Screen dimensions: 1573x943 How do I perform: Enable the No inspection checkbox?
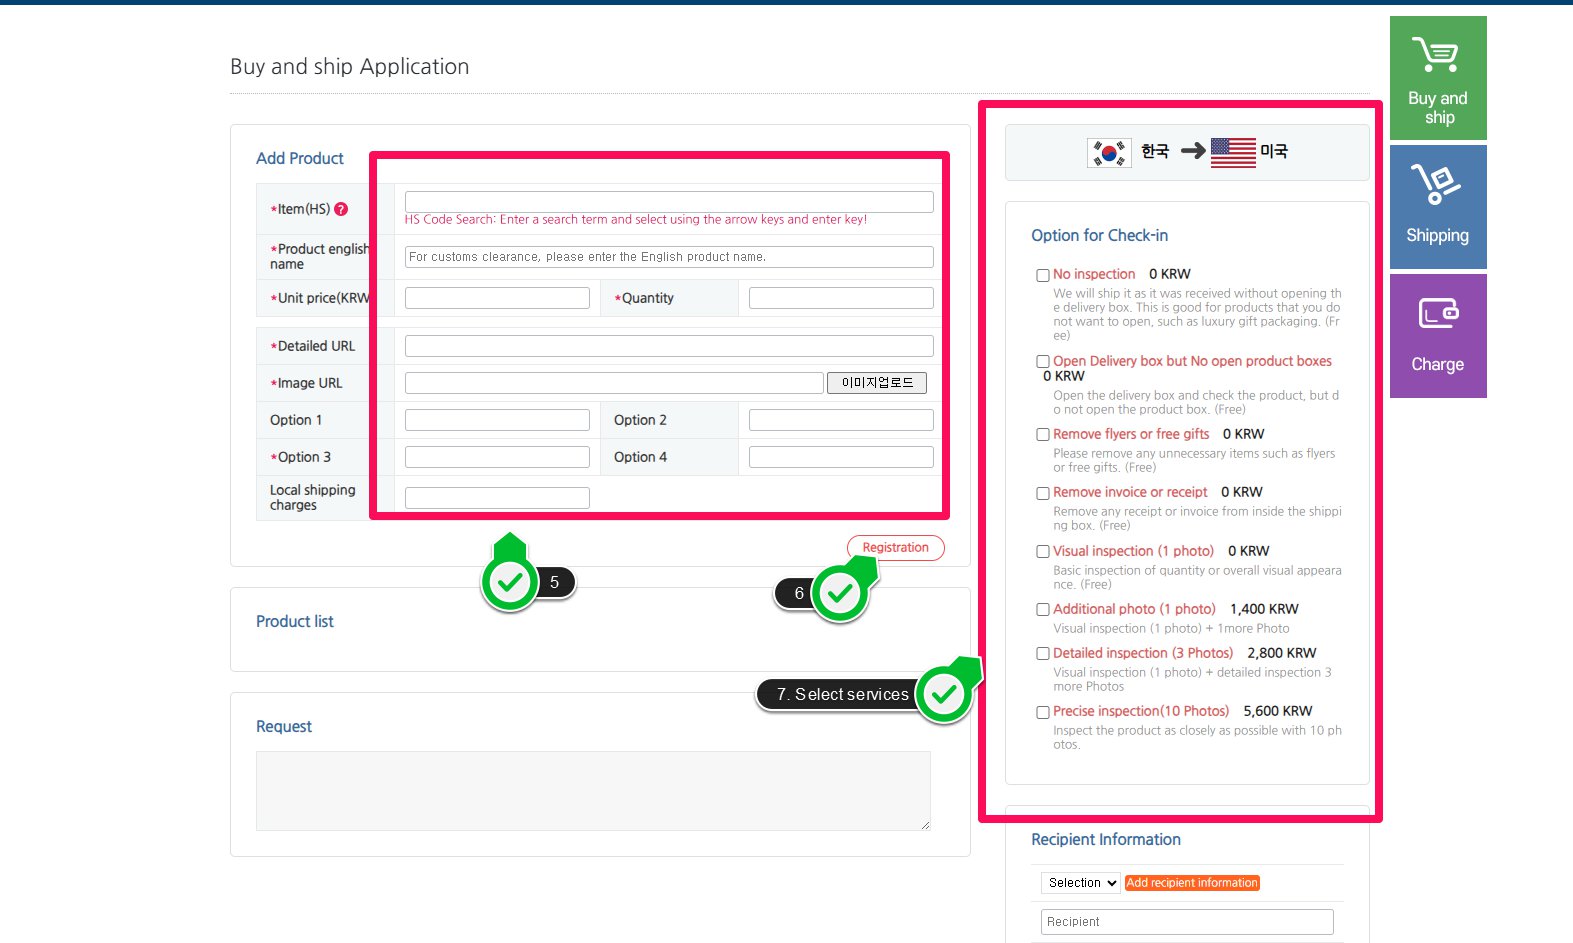(x=1043, y=275)
